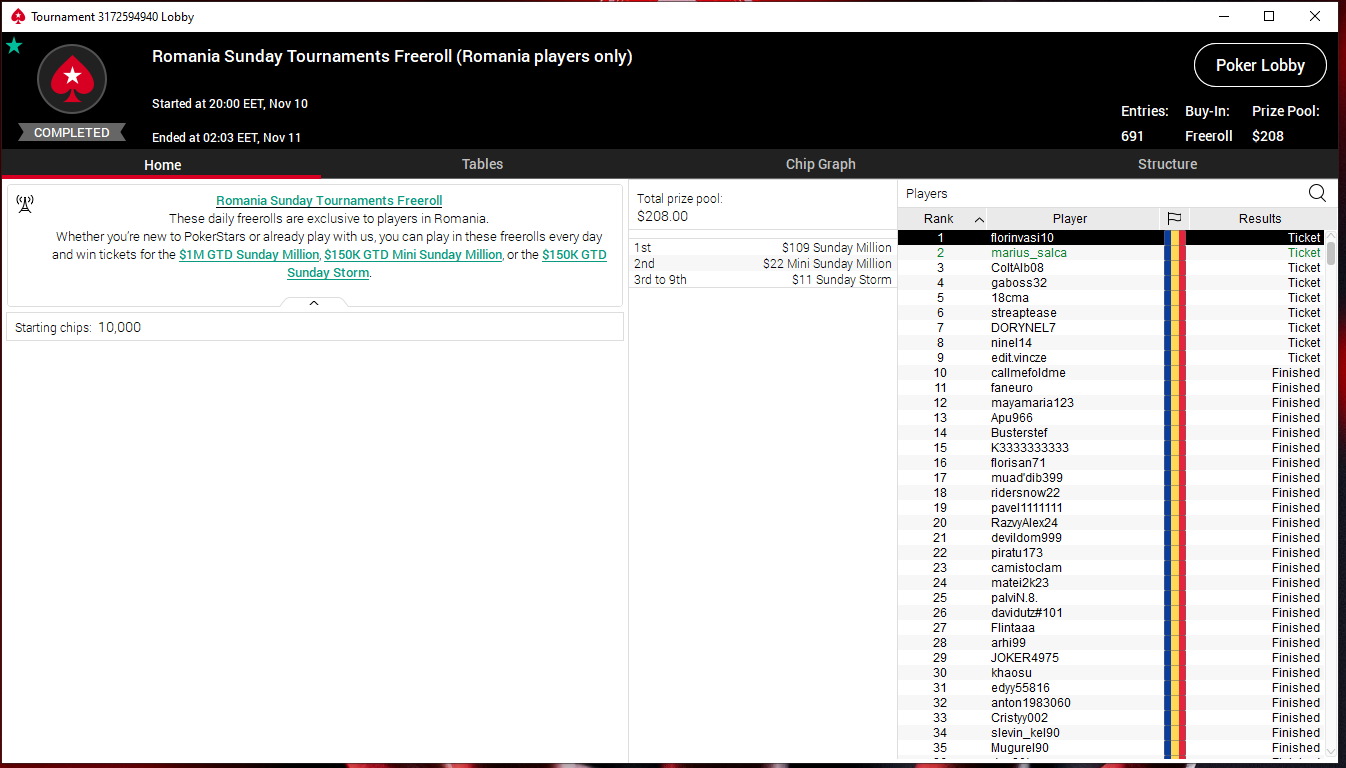Open the Chip Graph tab
The width and height of the screenshot is (1346, 768).
pyautogui.click(x=820, y=164)
